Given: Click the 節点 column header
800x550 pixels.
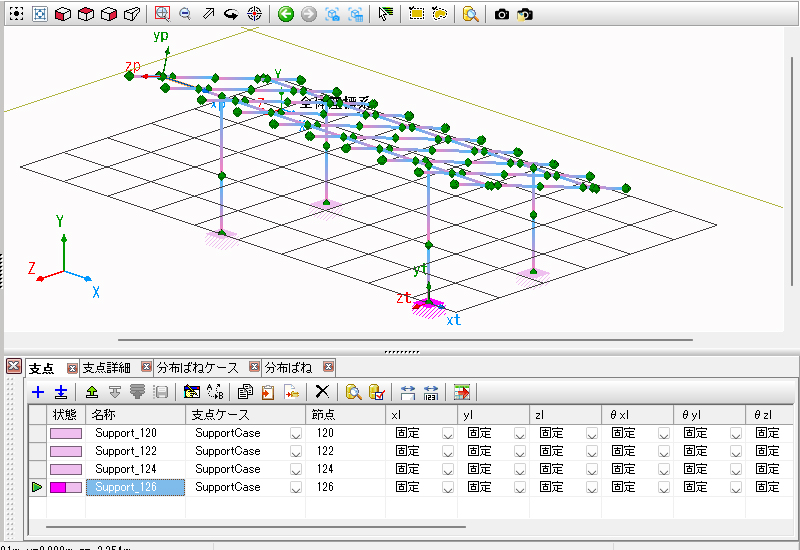Looking at the screenshot, I should (322, 414).
